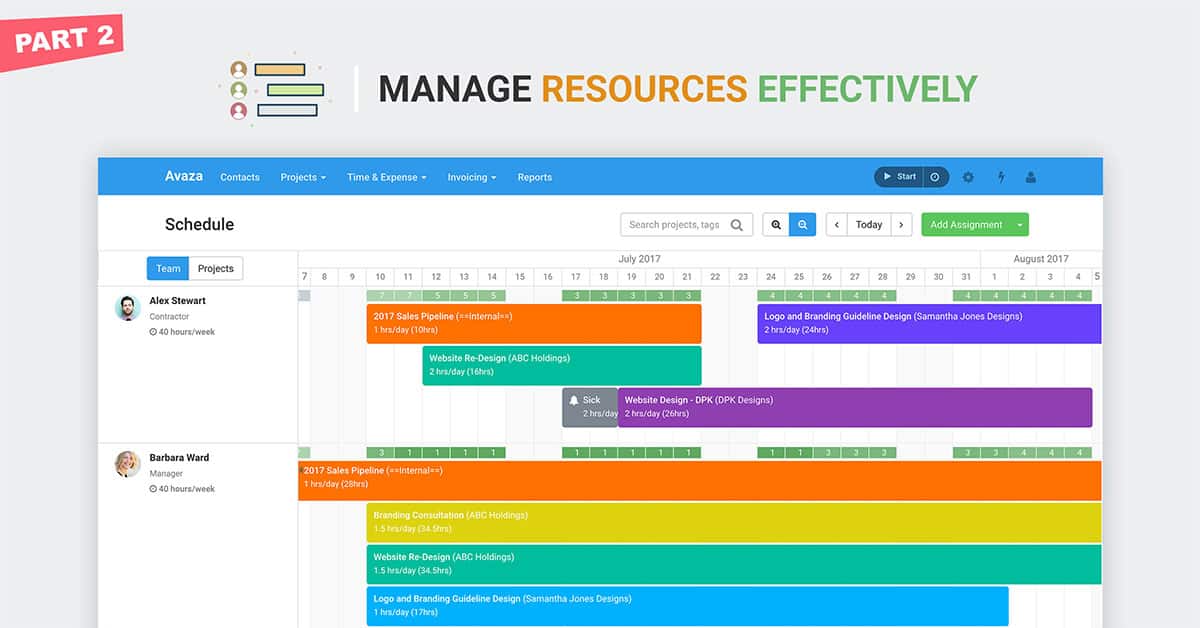Image resolution: width=1200 pixels, height=628 pixels.
Task: Click the settings gear icon
Action: click(968, 177)
